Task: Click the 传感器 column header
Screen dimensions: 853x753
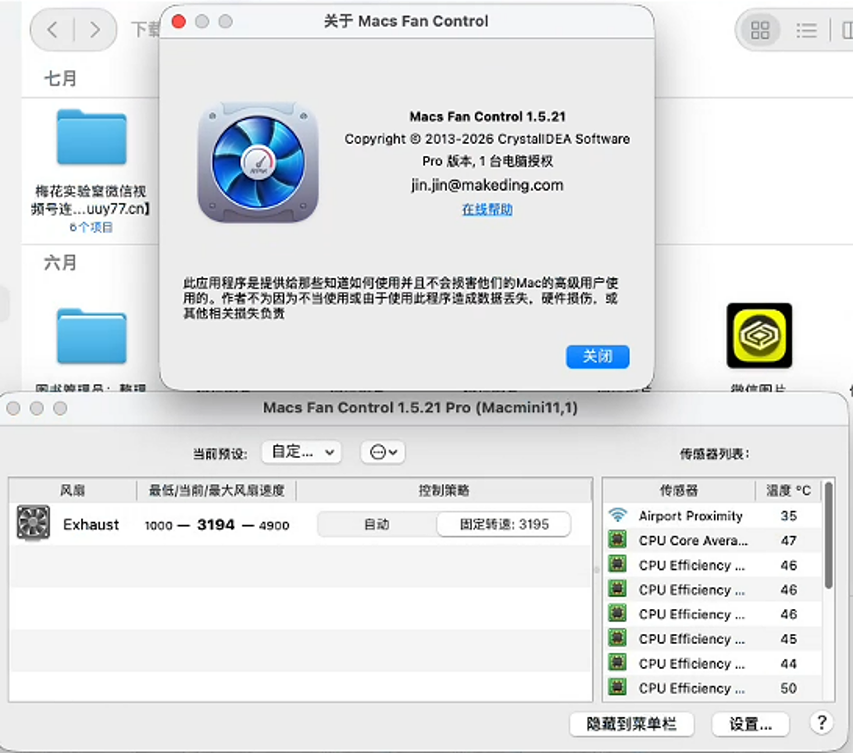Action: pos(679,491)
